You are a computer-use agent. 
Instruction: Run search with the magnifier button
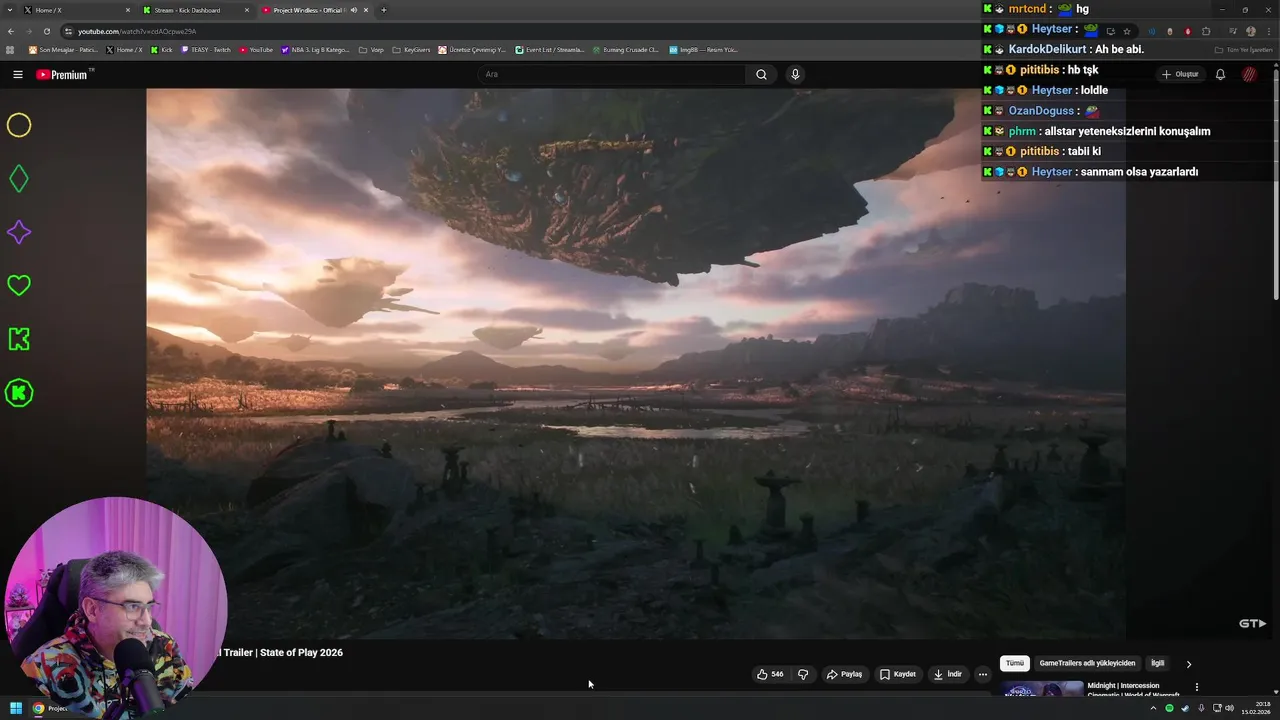click(761, 74)
